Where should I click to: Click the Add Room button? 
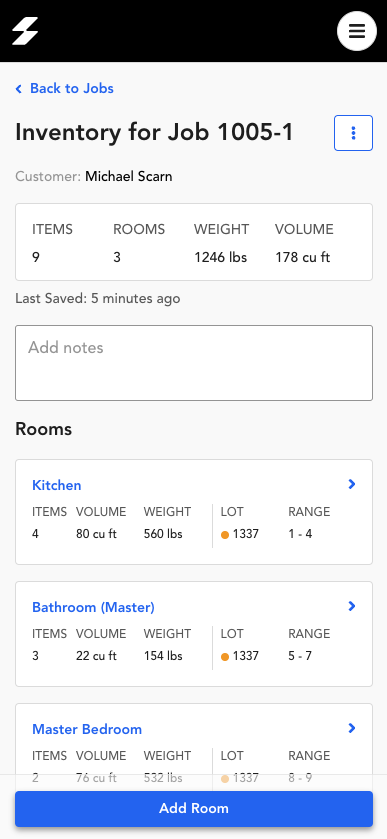tap(194, 809)
